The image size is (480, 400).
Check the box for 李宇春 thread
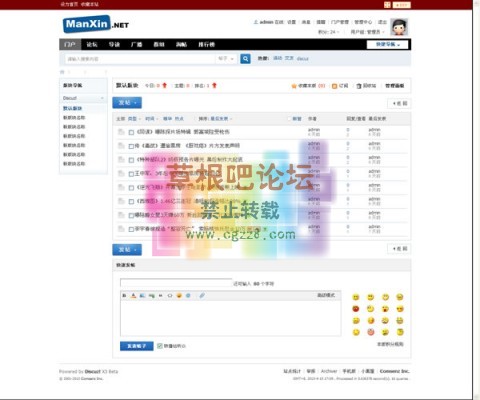pyautogui.click(x=131, y=229)
